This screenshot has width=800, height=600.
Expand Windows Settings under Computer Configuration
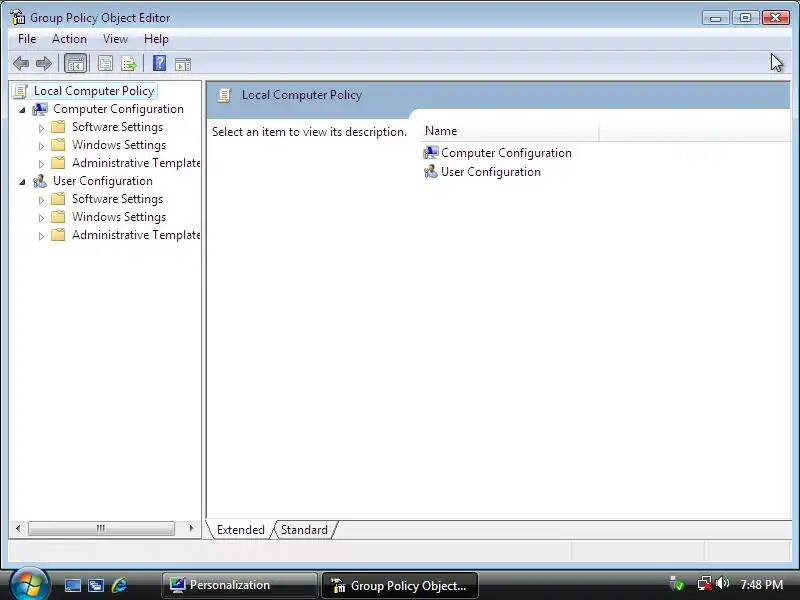(41, 146)
